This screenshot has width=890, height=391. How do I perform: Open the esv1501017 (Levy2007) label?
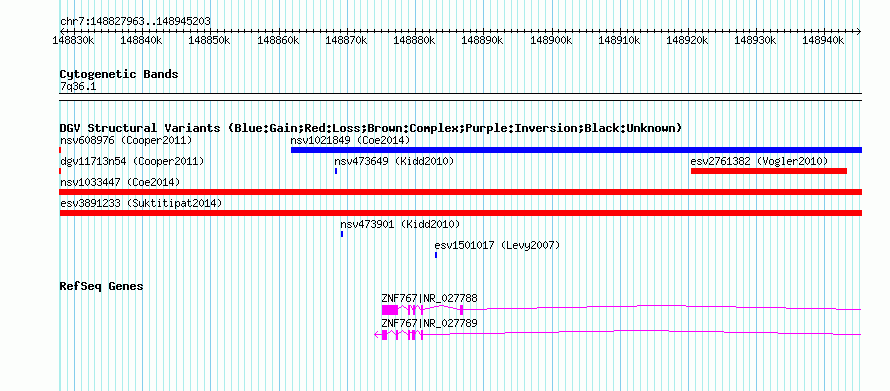497,245
